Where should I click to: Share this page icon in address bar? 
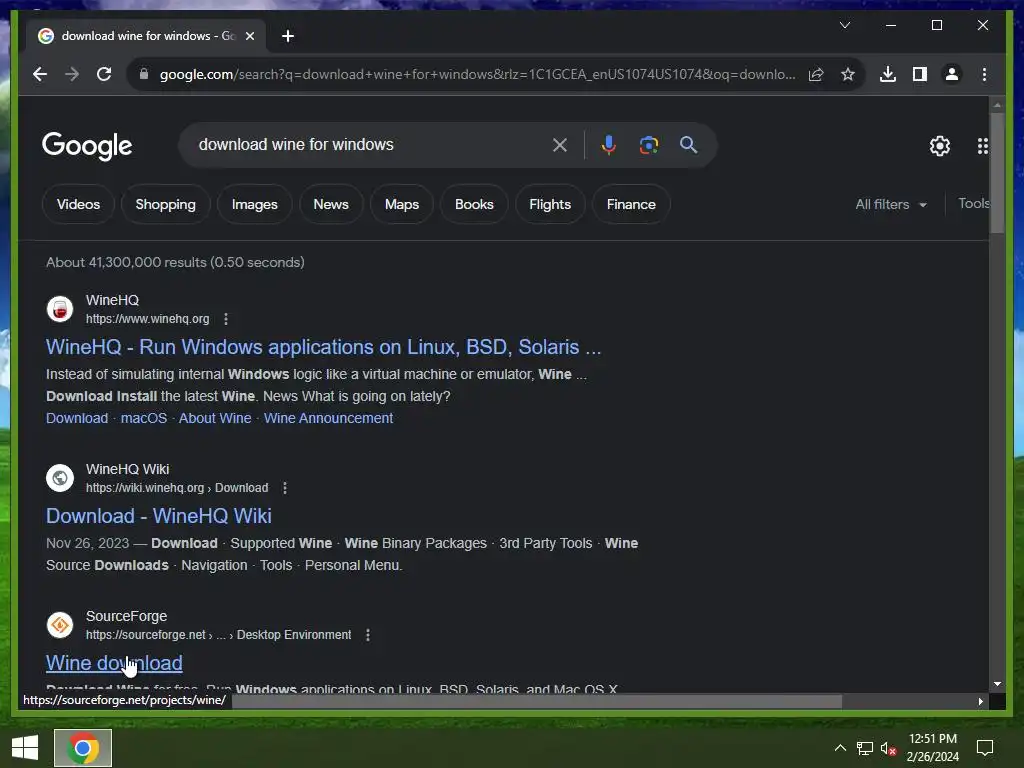point(816,74)
